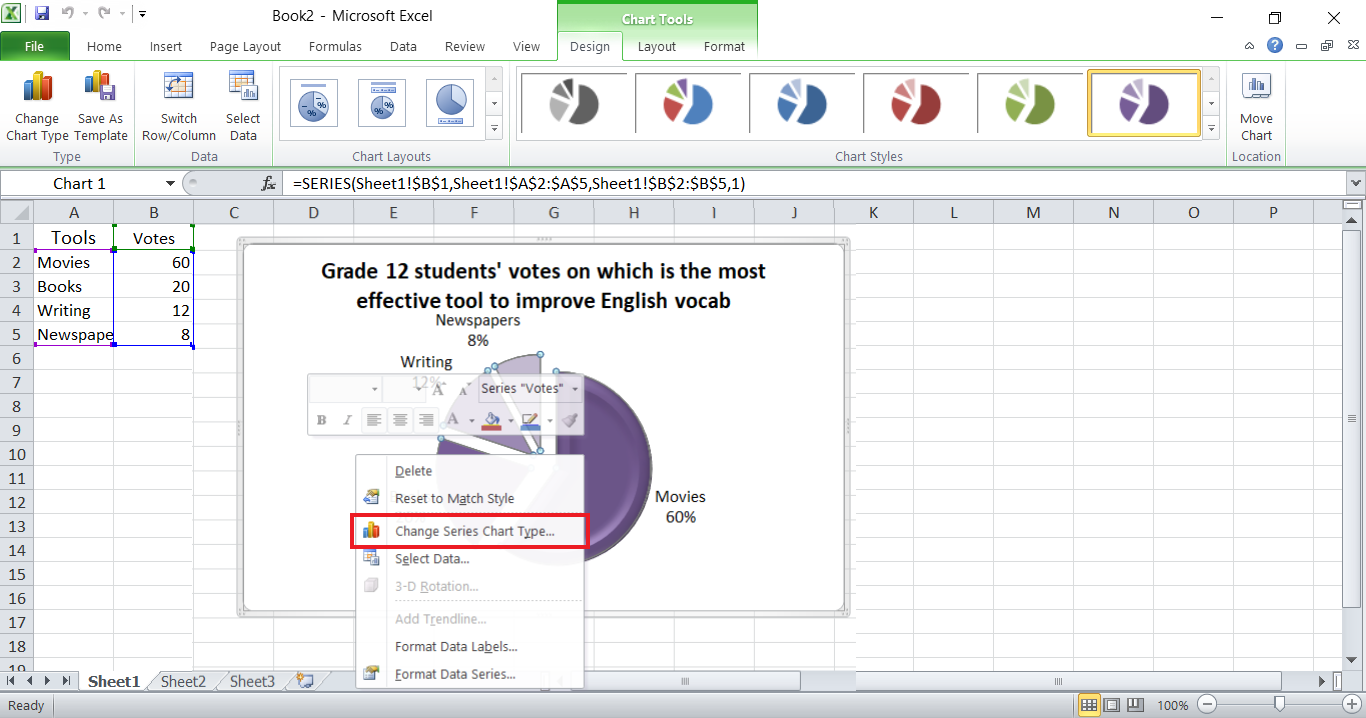The image size is (1366, 718).
Task: Switch to the Layout tab under Chart Tools
Action: 657,46
